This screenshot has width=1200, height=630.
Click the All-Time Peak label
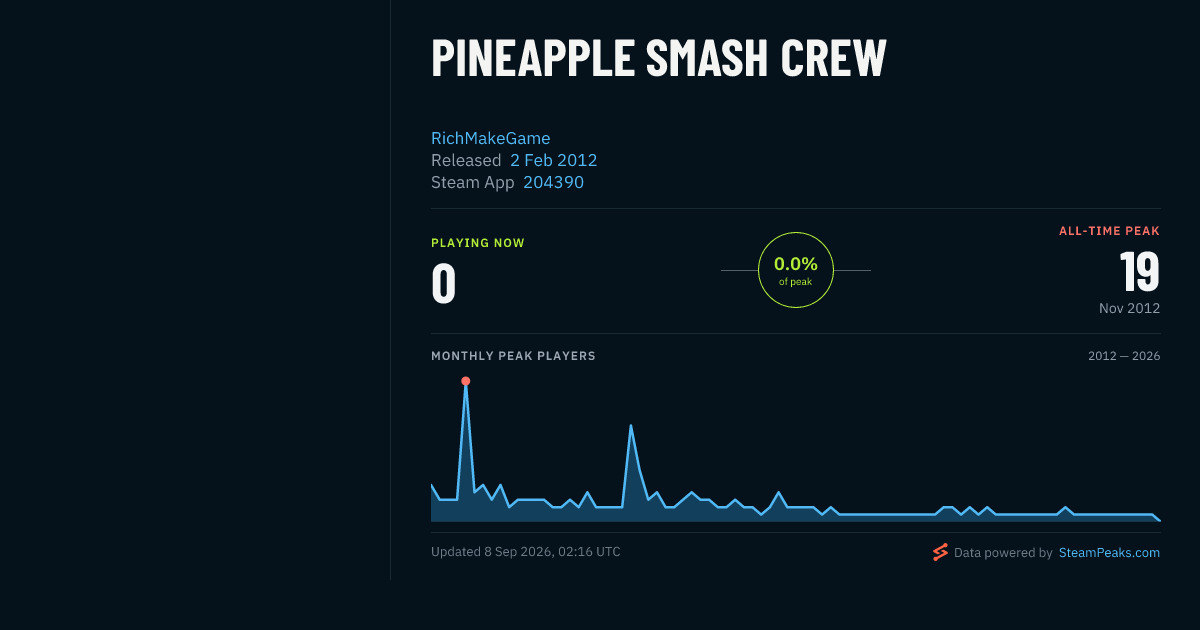[x=1110, y=231]
